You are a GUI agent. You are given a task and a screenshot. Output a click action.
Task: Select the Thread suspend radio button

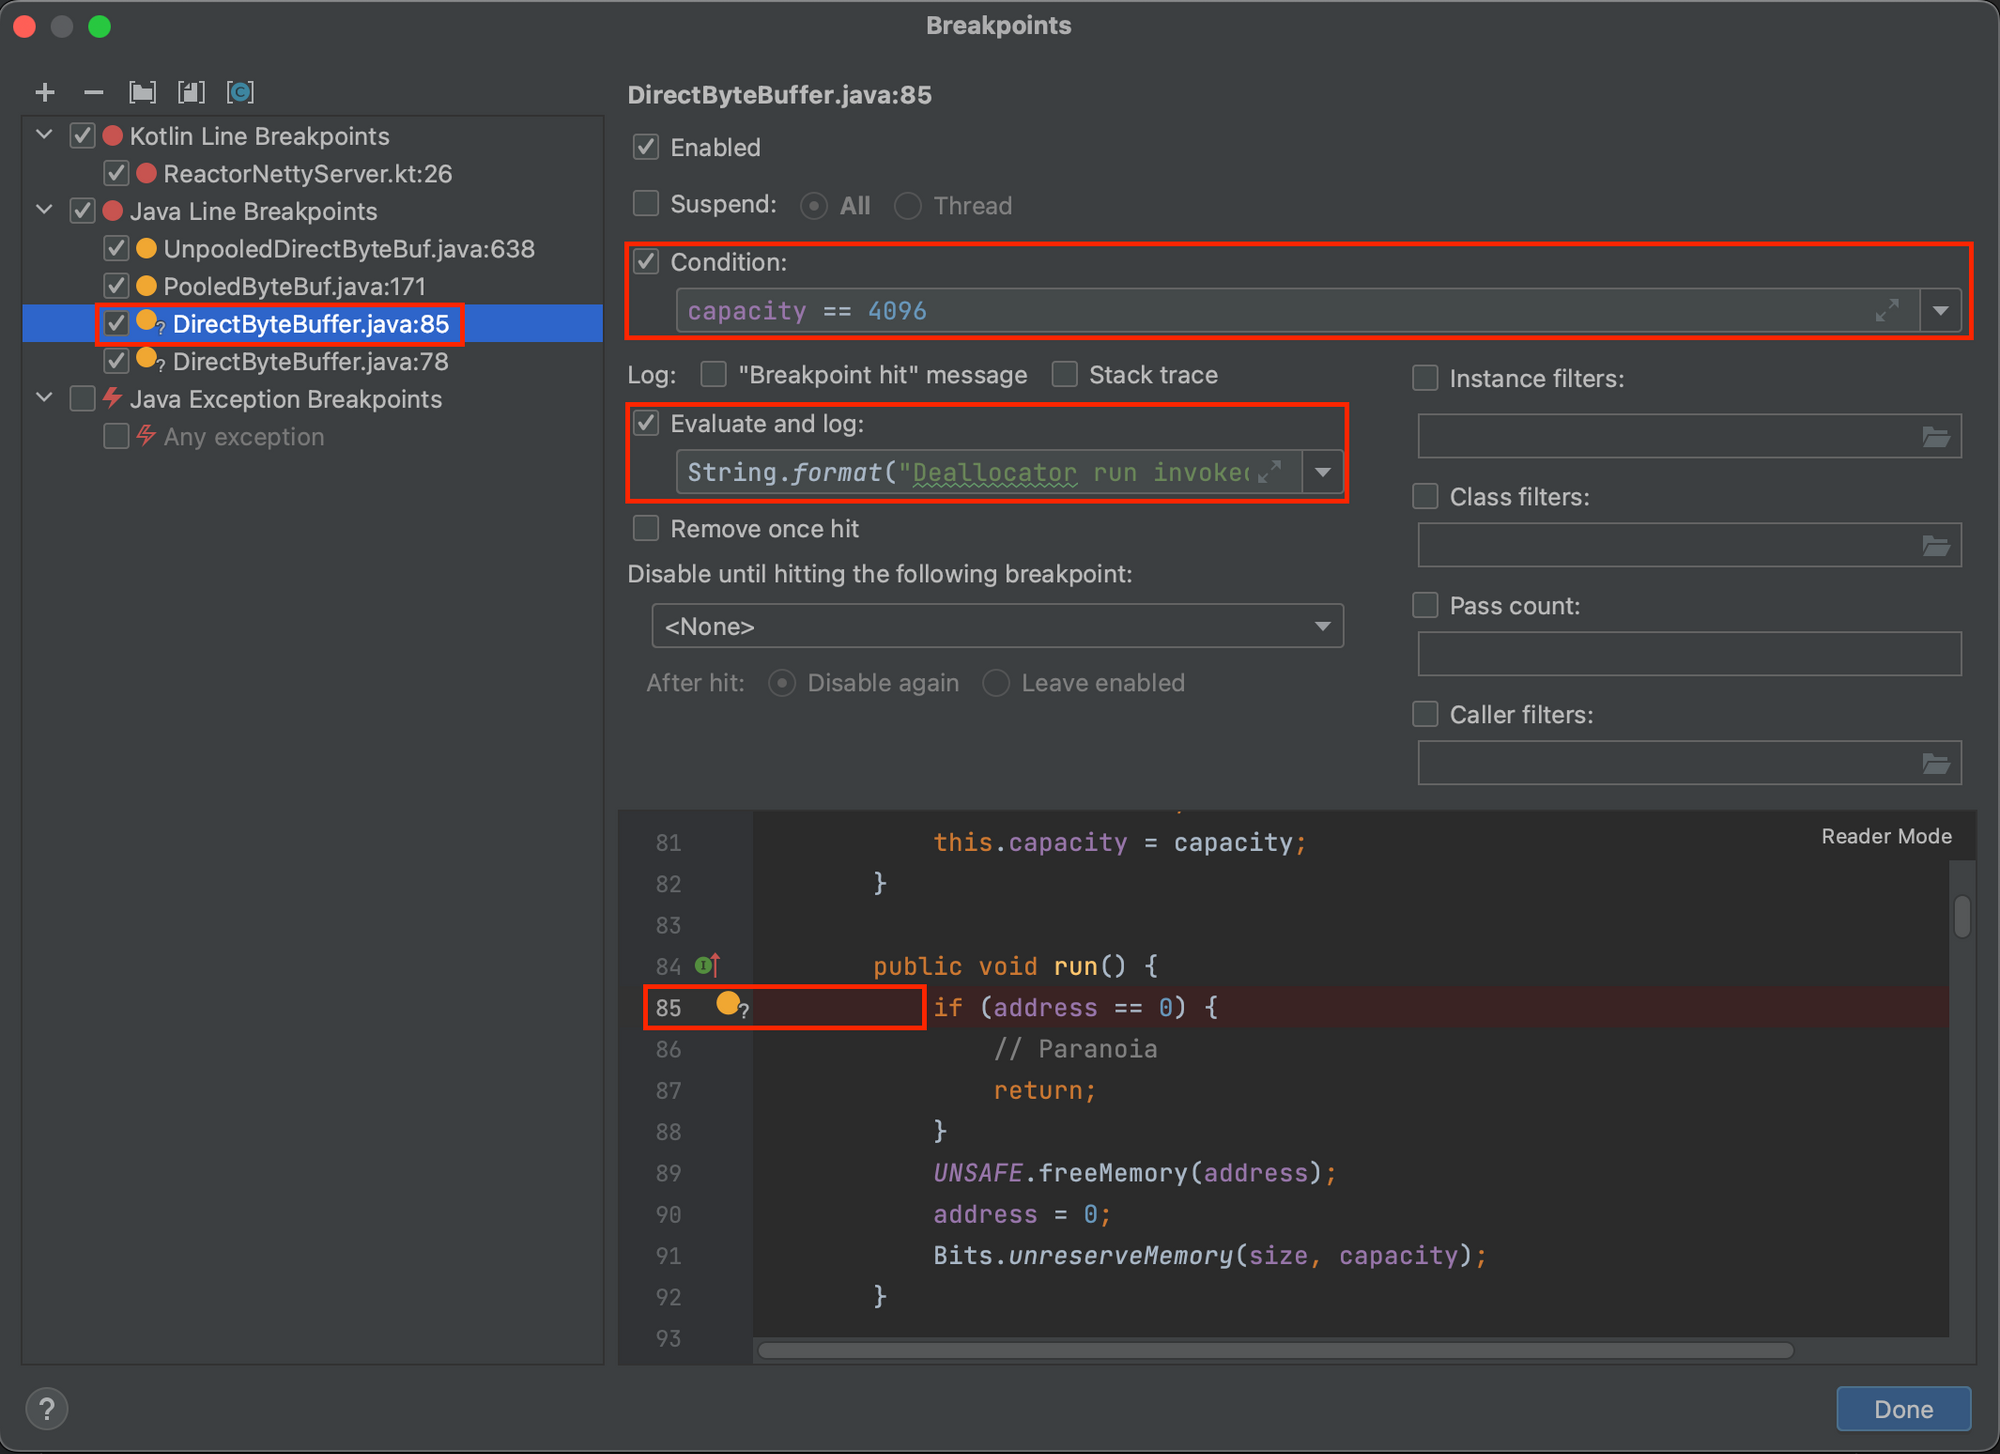coord(908,206)
